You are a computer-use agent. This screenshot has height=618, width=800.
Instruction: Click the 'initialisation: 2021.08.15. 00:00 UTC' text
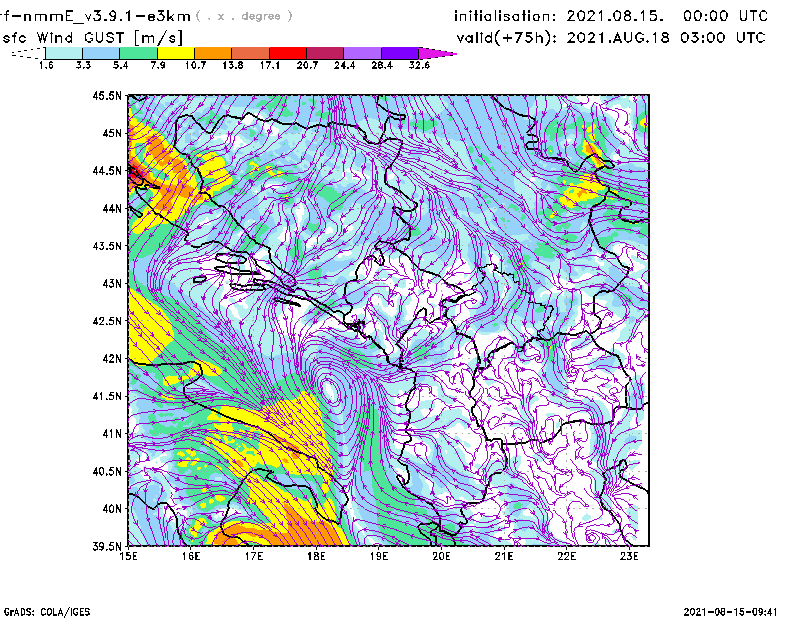(611, 16)
